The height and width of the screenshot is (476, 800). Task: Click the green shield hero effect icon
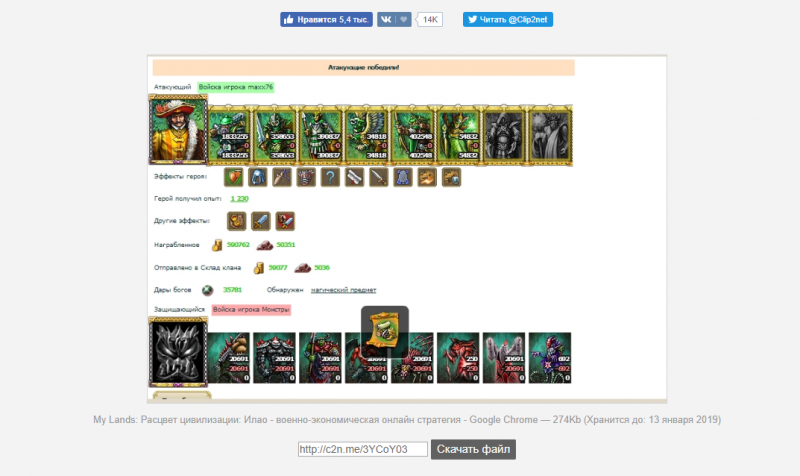tap(234, 177)
